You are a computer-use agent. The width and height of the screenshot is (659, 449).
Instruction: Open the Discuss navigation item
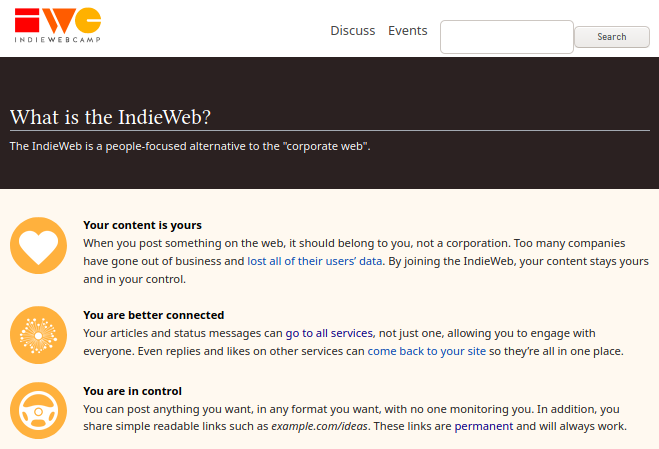click(x=353, y=31)
